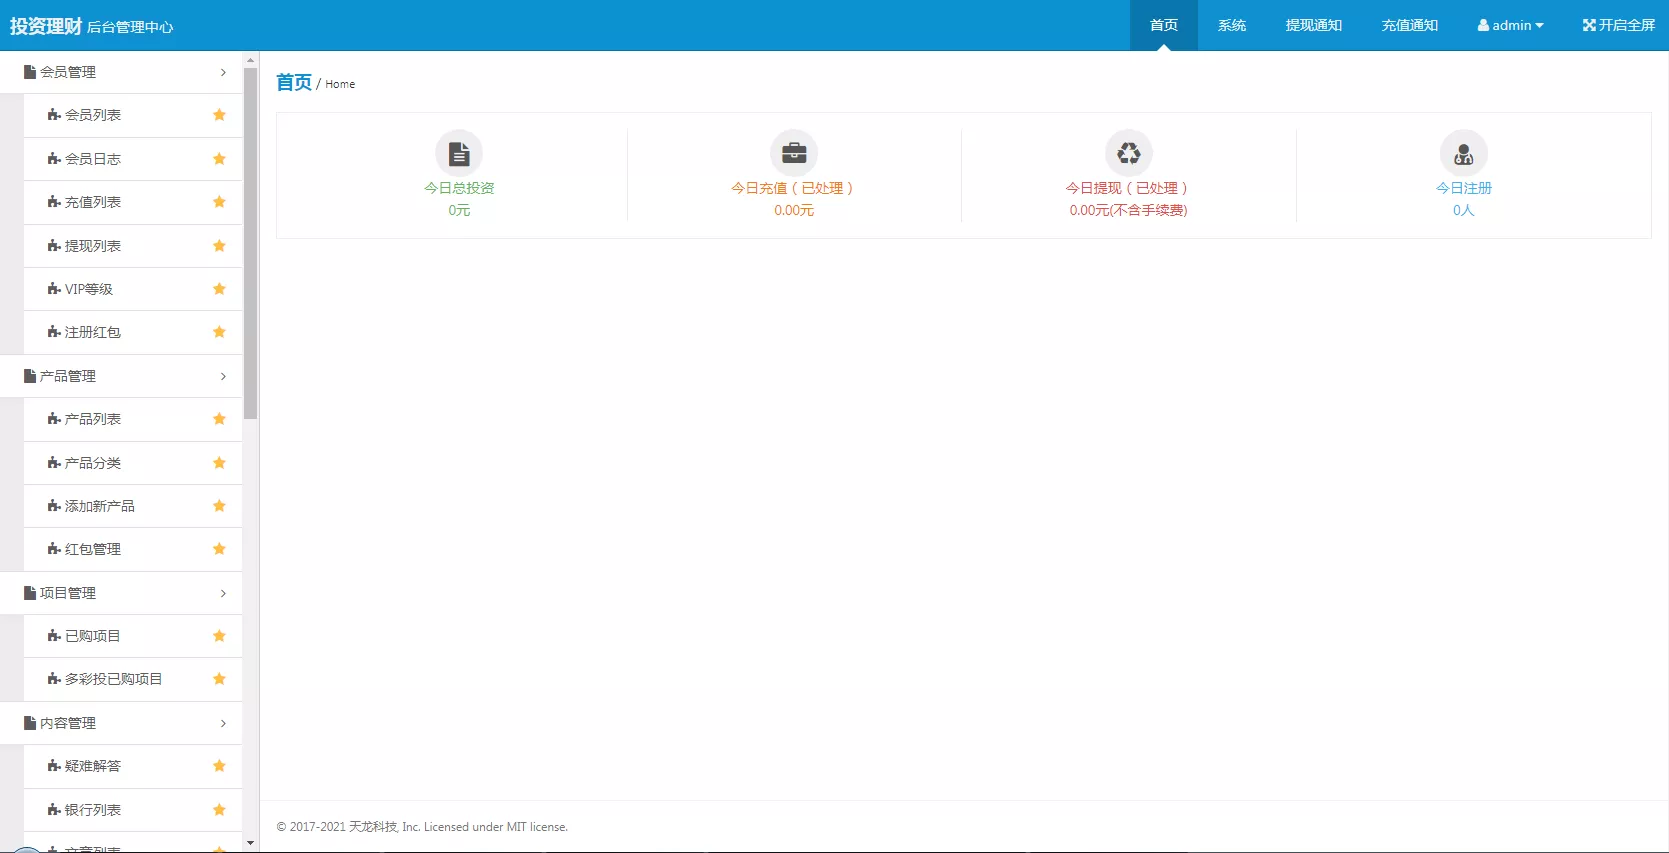Viewport: 1669px width, 853px height.
Task: Collapse the 产品管理 section chevron
Action: coord(223,376)
